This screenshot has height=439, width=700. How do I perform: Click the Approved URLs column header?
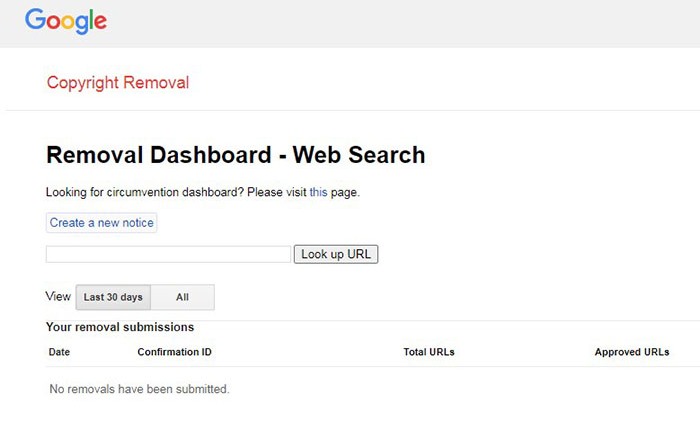632,352
